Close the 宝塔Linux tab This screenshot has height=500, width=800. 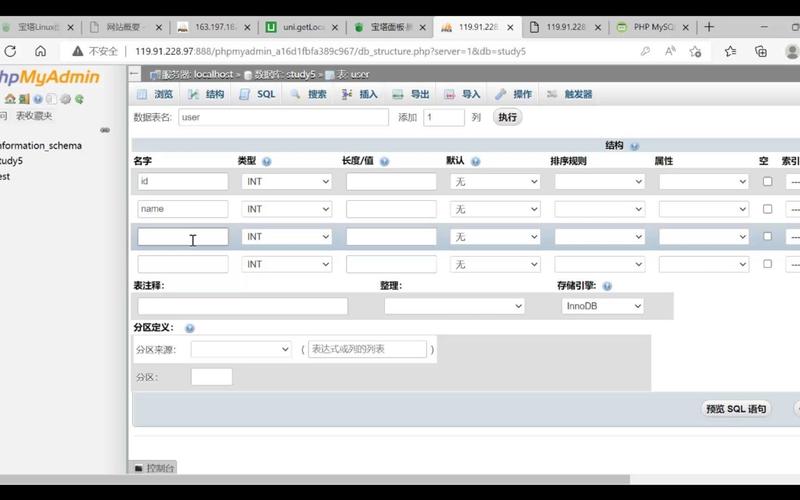pos(70,28)
